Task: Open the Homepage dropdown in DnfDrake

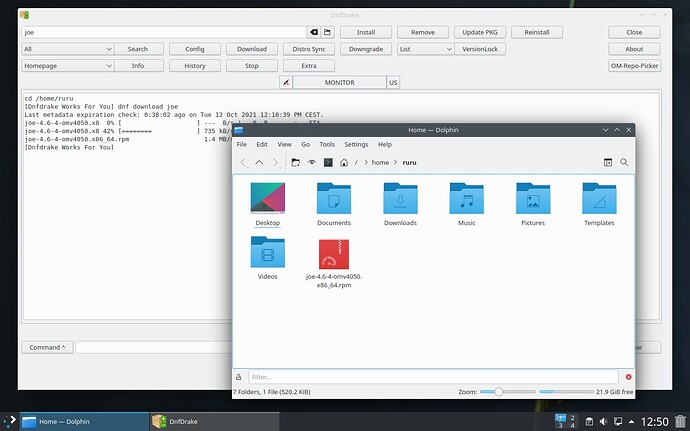Action: pos(68,66)
